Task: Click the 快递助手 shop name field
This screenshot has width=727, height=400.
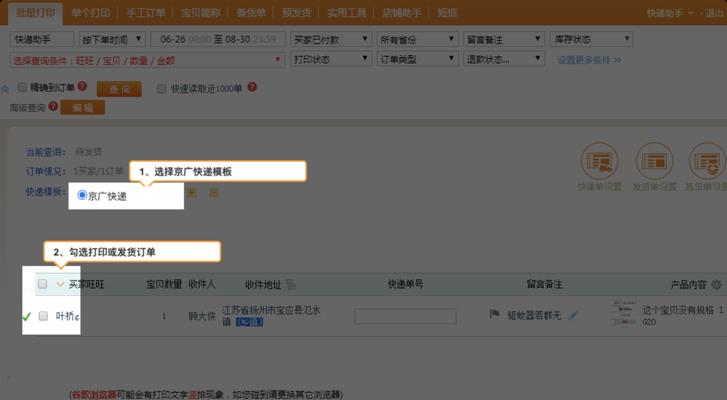Action: pyautogui.click(x=41, y=39)
